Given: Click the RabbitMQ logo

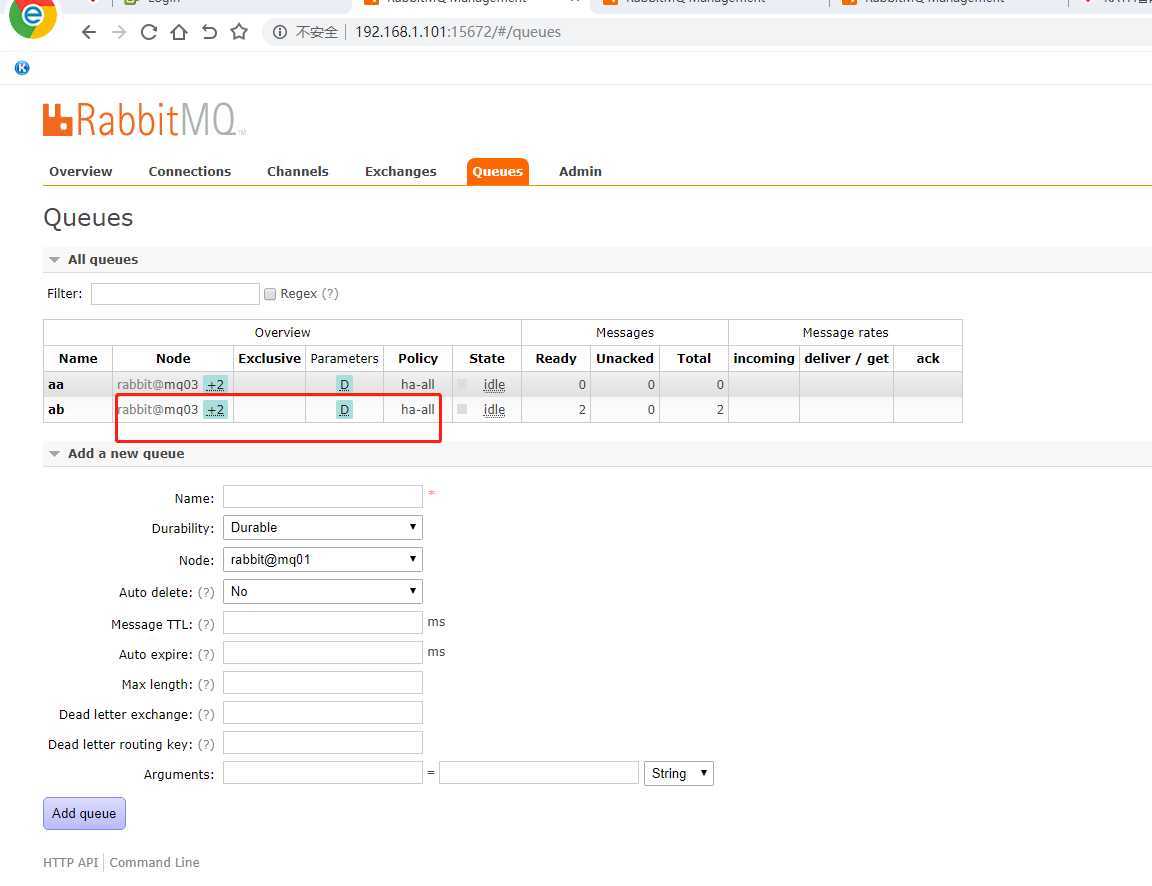Looking at the screenshot, I should click(x=143, y=119).
